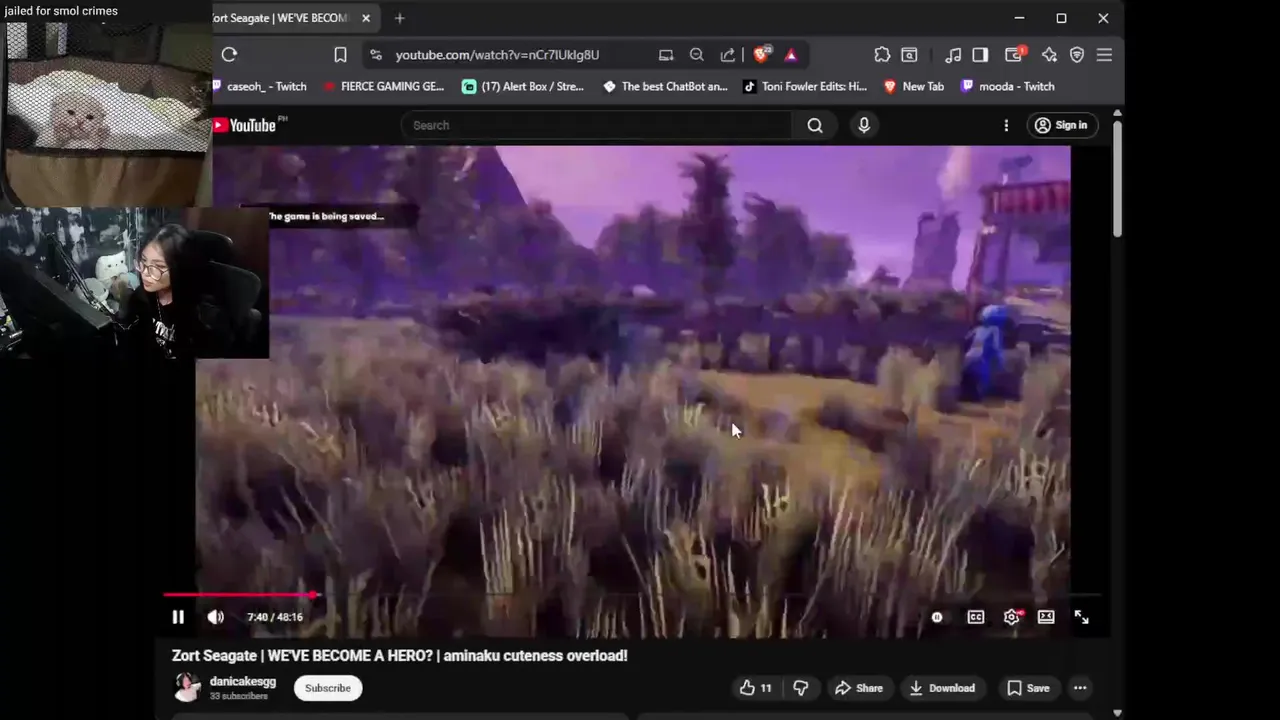The height and width of the screenshot is (720, 1280).
Task: Open New Tab bookmark
Action: pos(914,86)
